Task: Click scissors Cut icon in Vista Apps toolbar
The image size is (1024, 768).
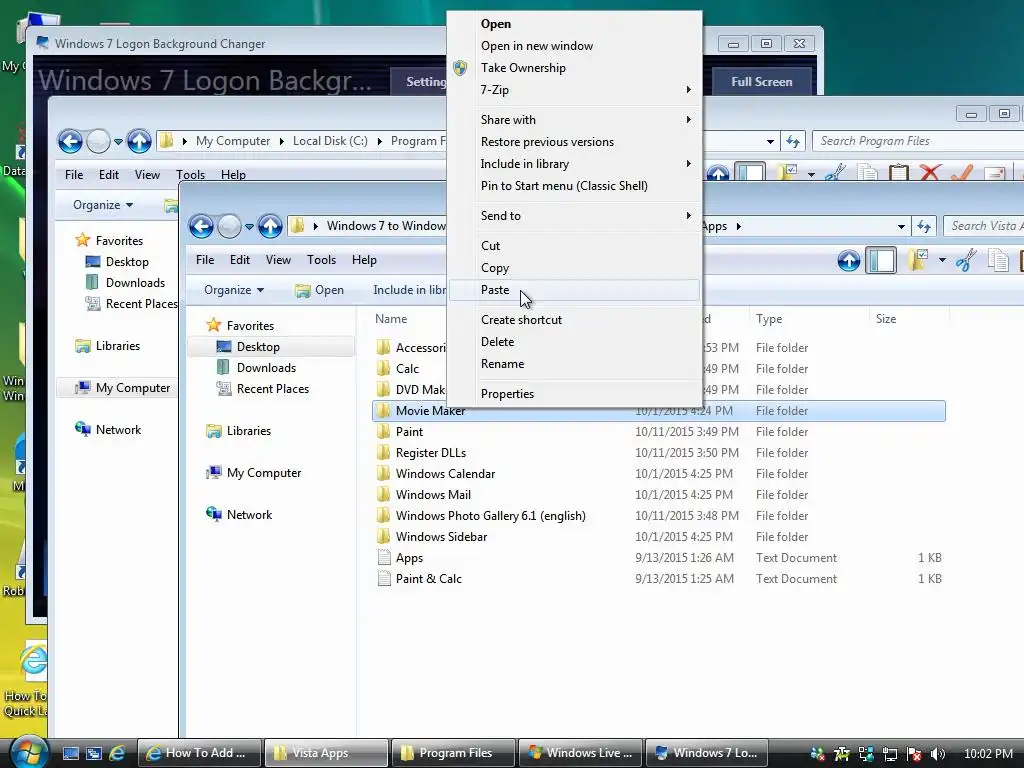Action: pyautogui.click(x=965, y=260)
